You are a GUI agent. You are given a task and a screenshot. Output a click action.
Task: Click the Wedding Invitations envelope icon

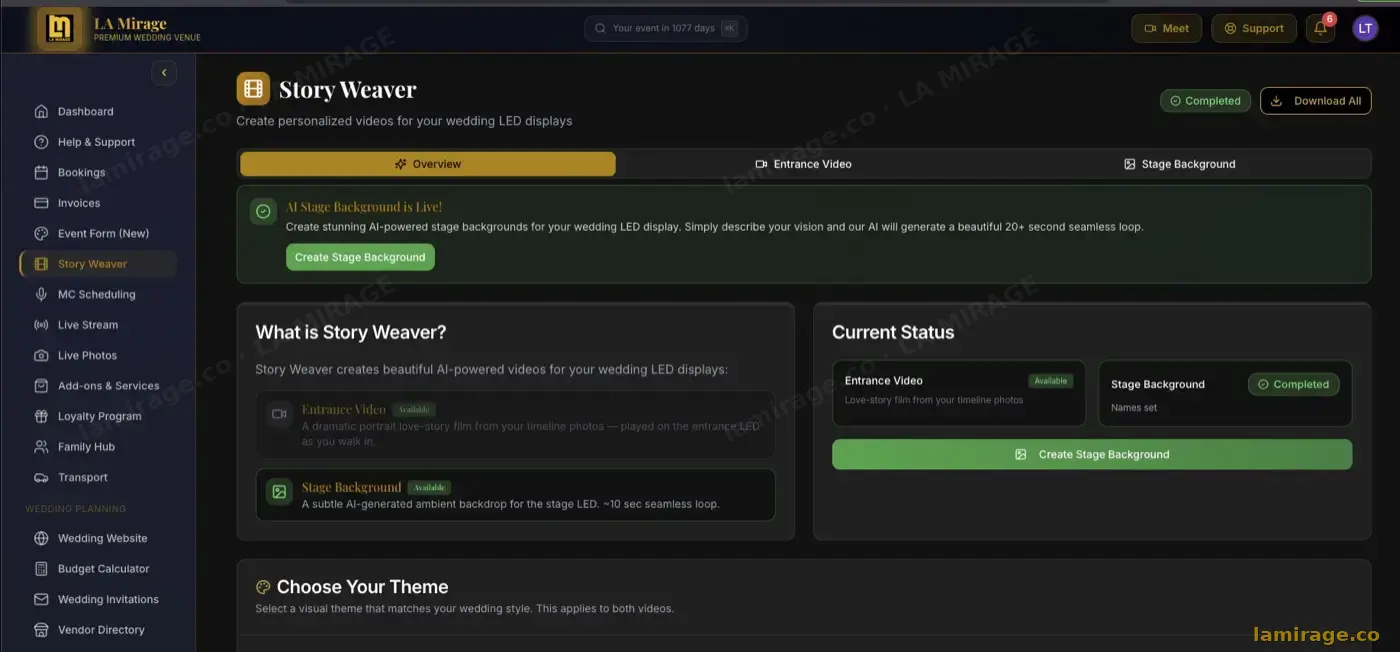41,599
